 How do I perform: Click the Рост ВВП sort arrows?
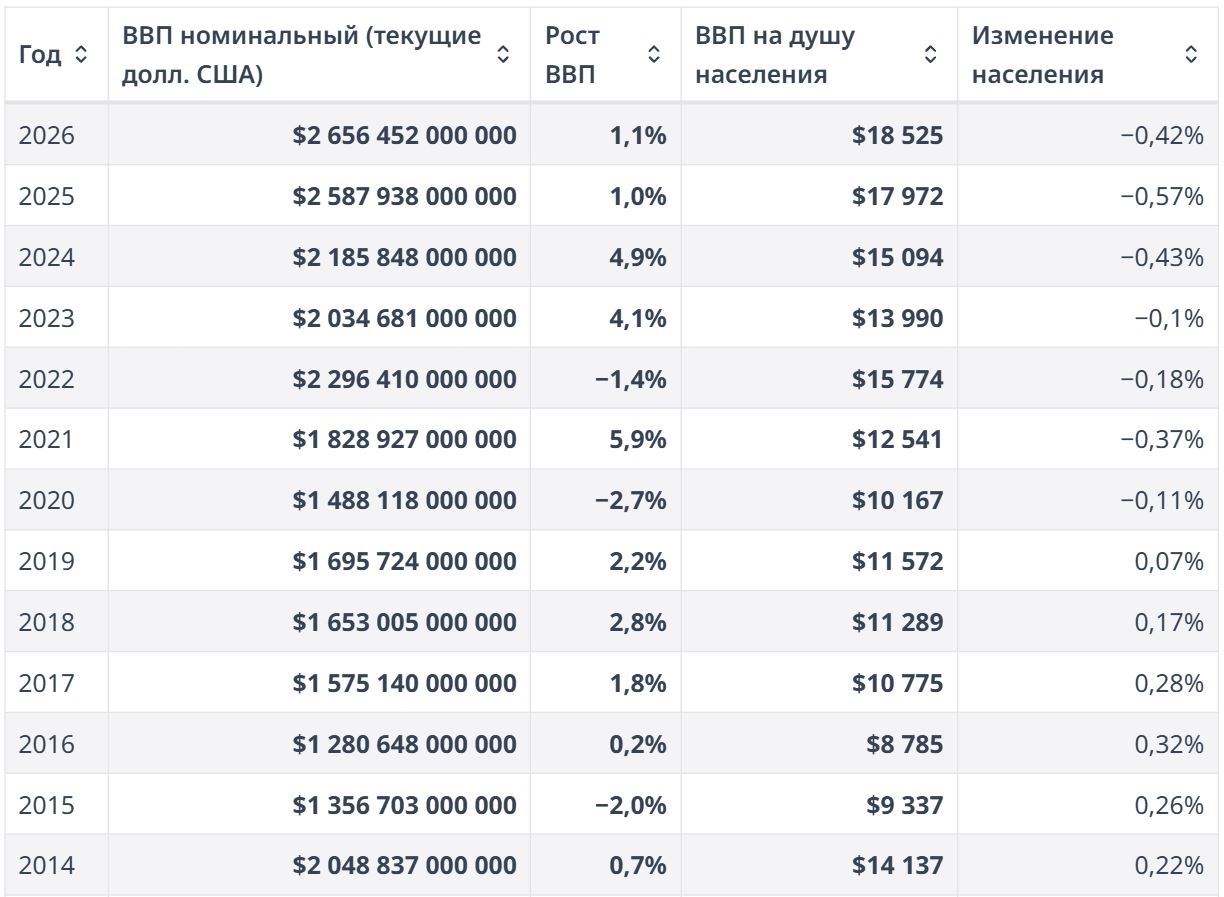pos(655,55)
